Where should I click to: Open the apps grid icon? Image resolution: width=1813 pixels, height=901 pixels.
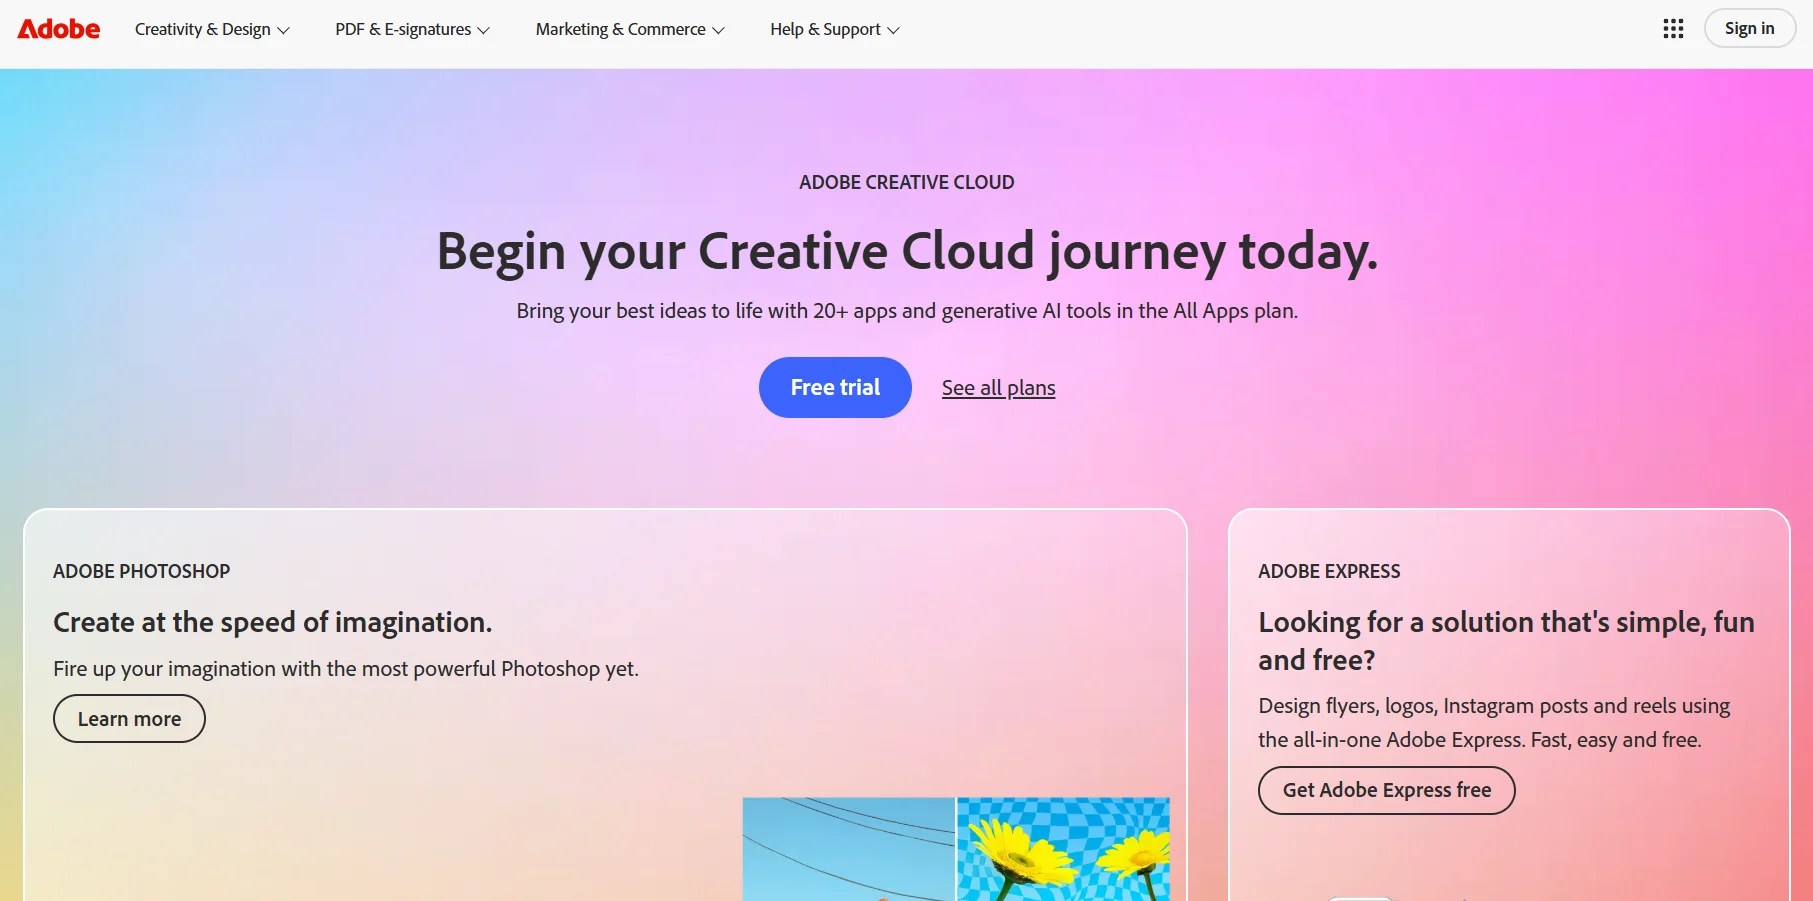[x=1673, y=29]
